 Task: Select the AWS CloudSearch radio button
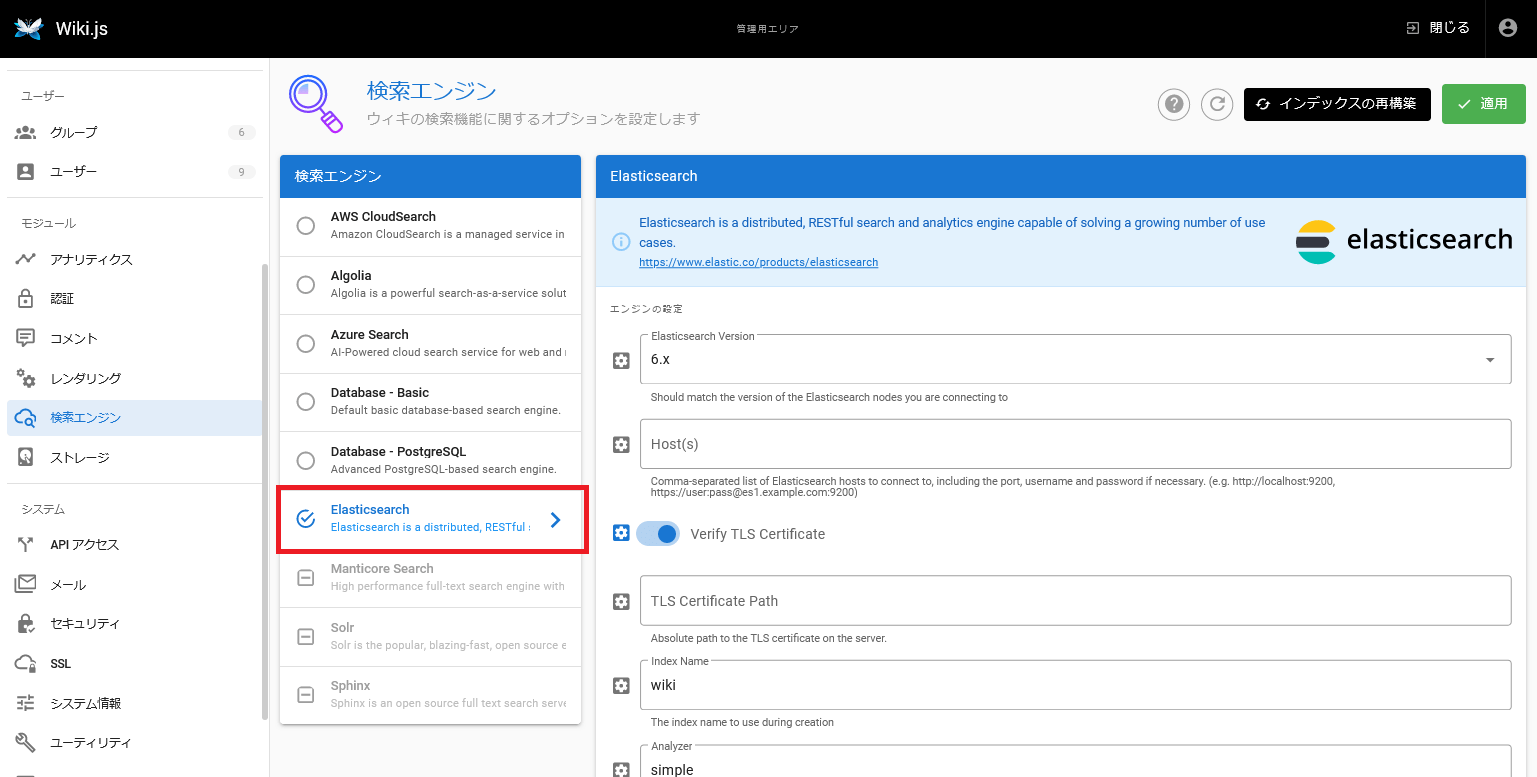tap(306, 226)
